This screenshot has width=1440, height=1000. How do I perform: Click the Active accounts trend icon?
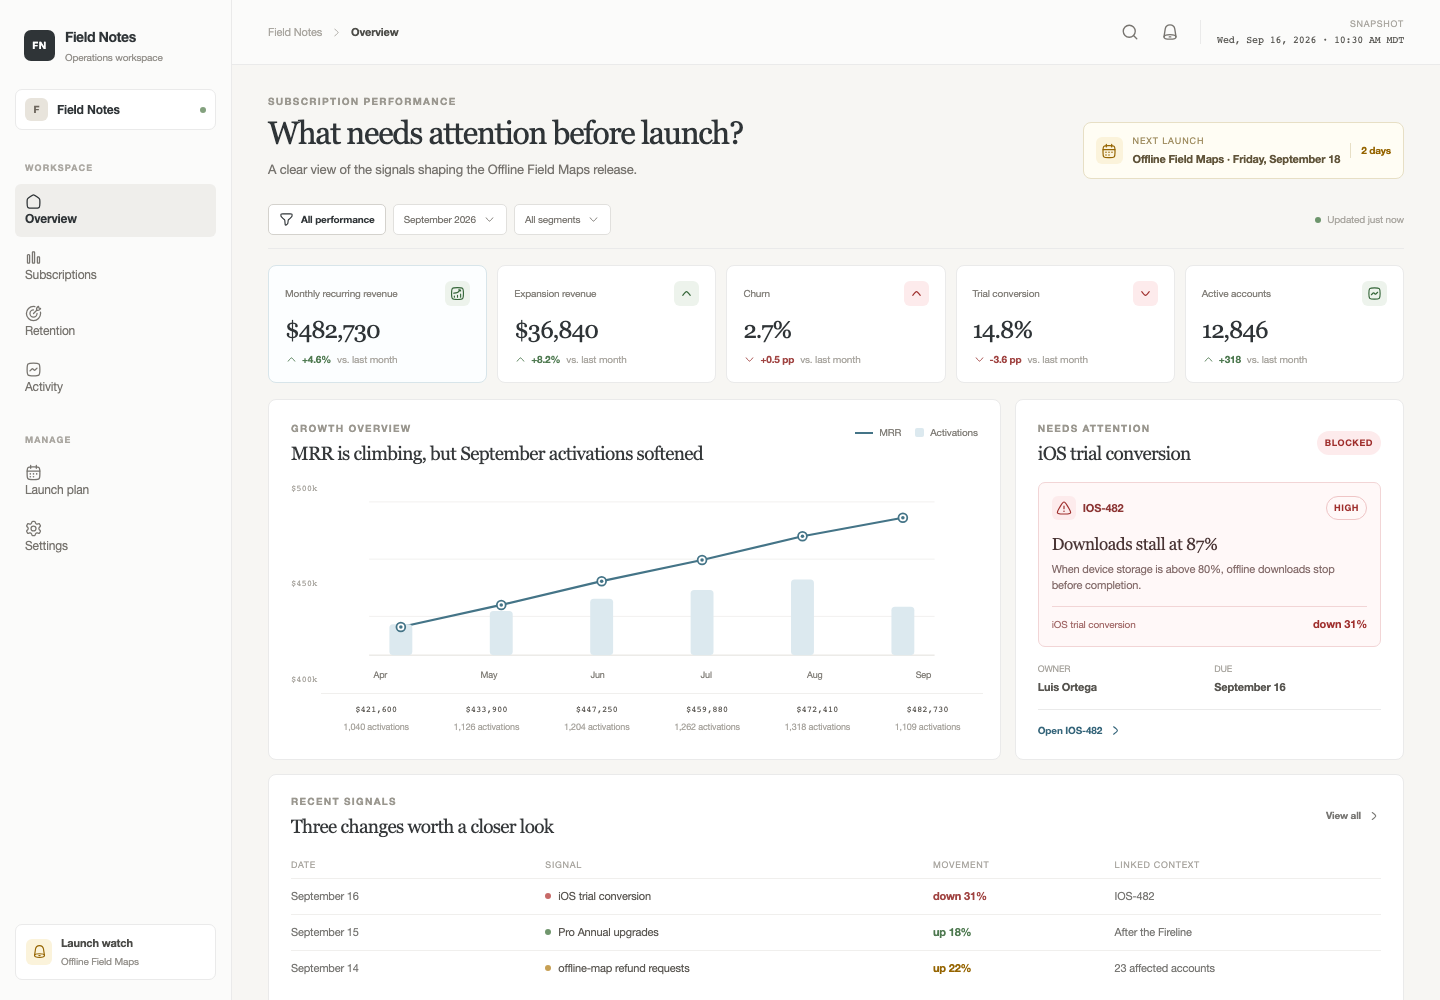coord(1374,293)
